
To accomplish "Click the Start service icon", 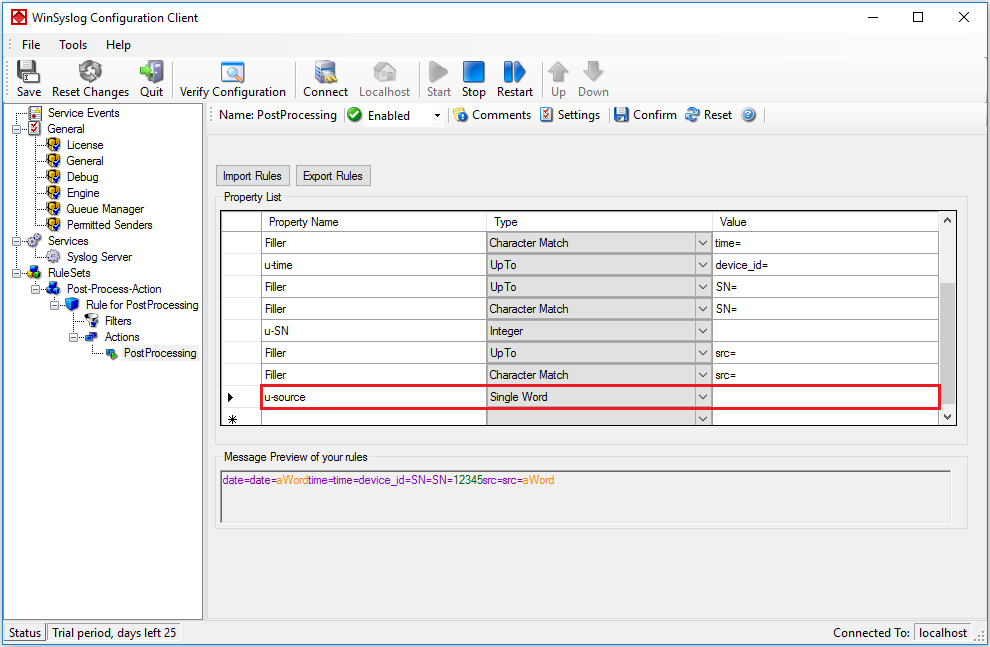I will pyautogui.click(x=438, y=79).
